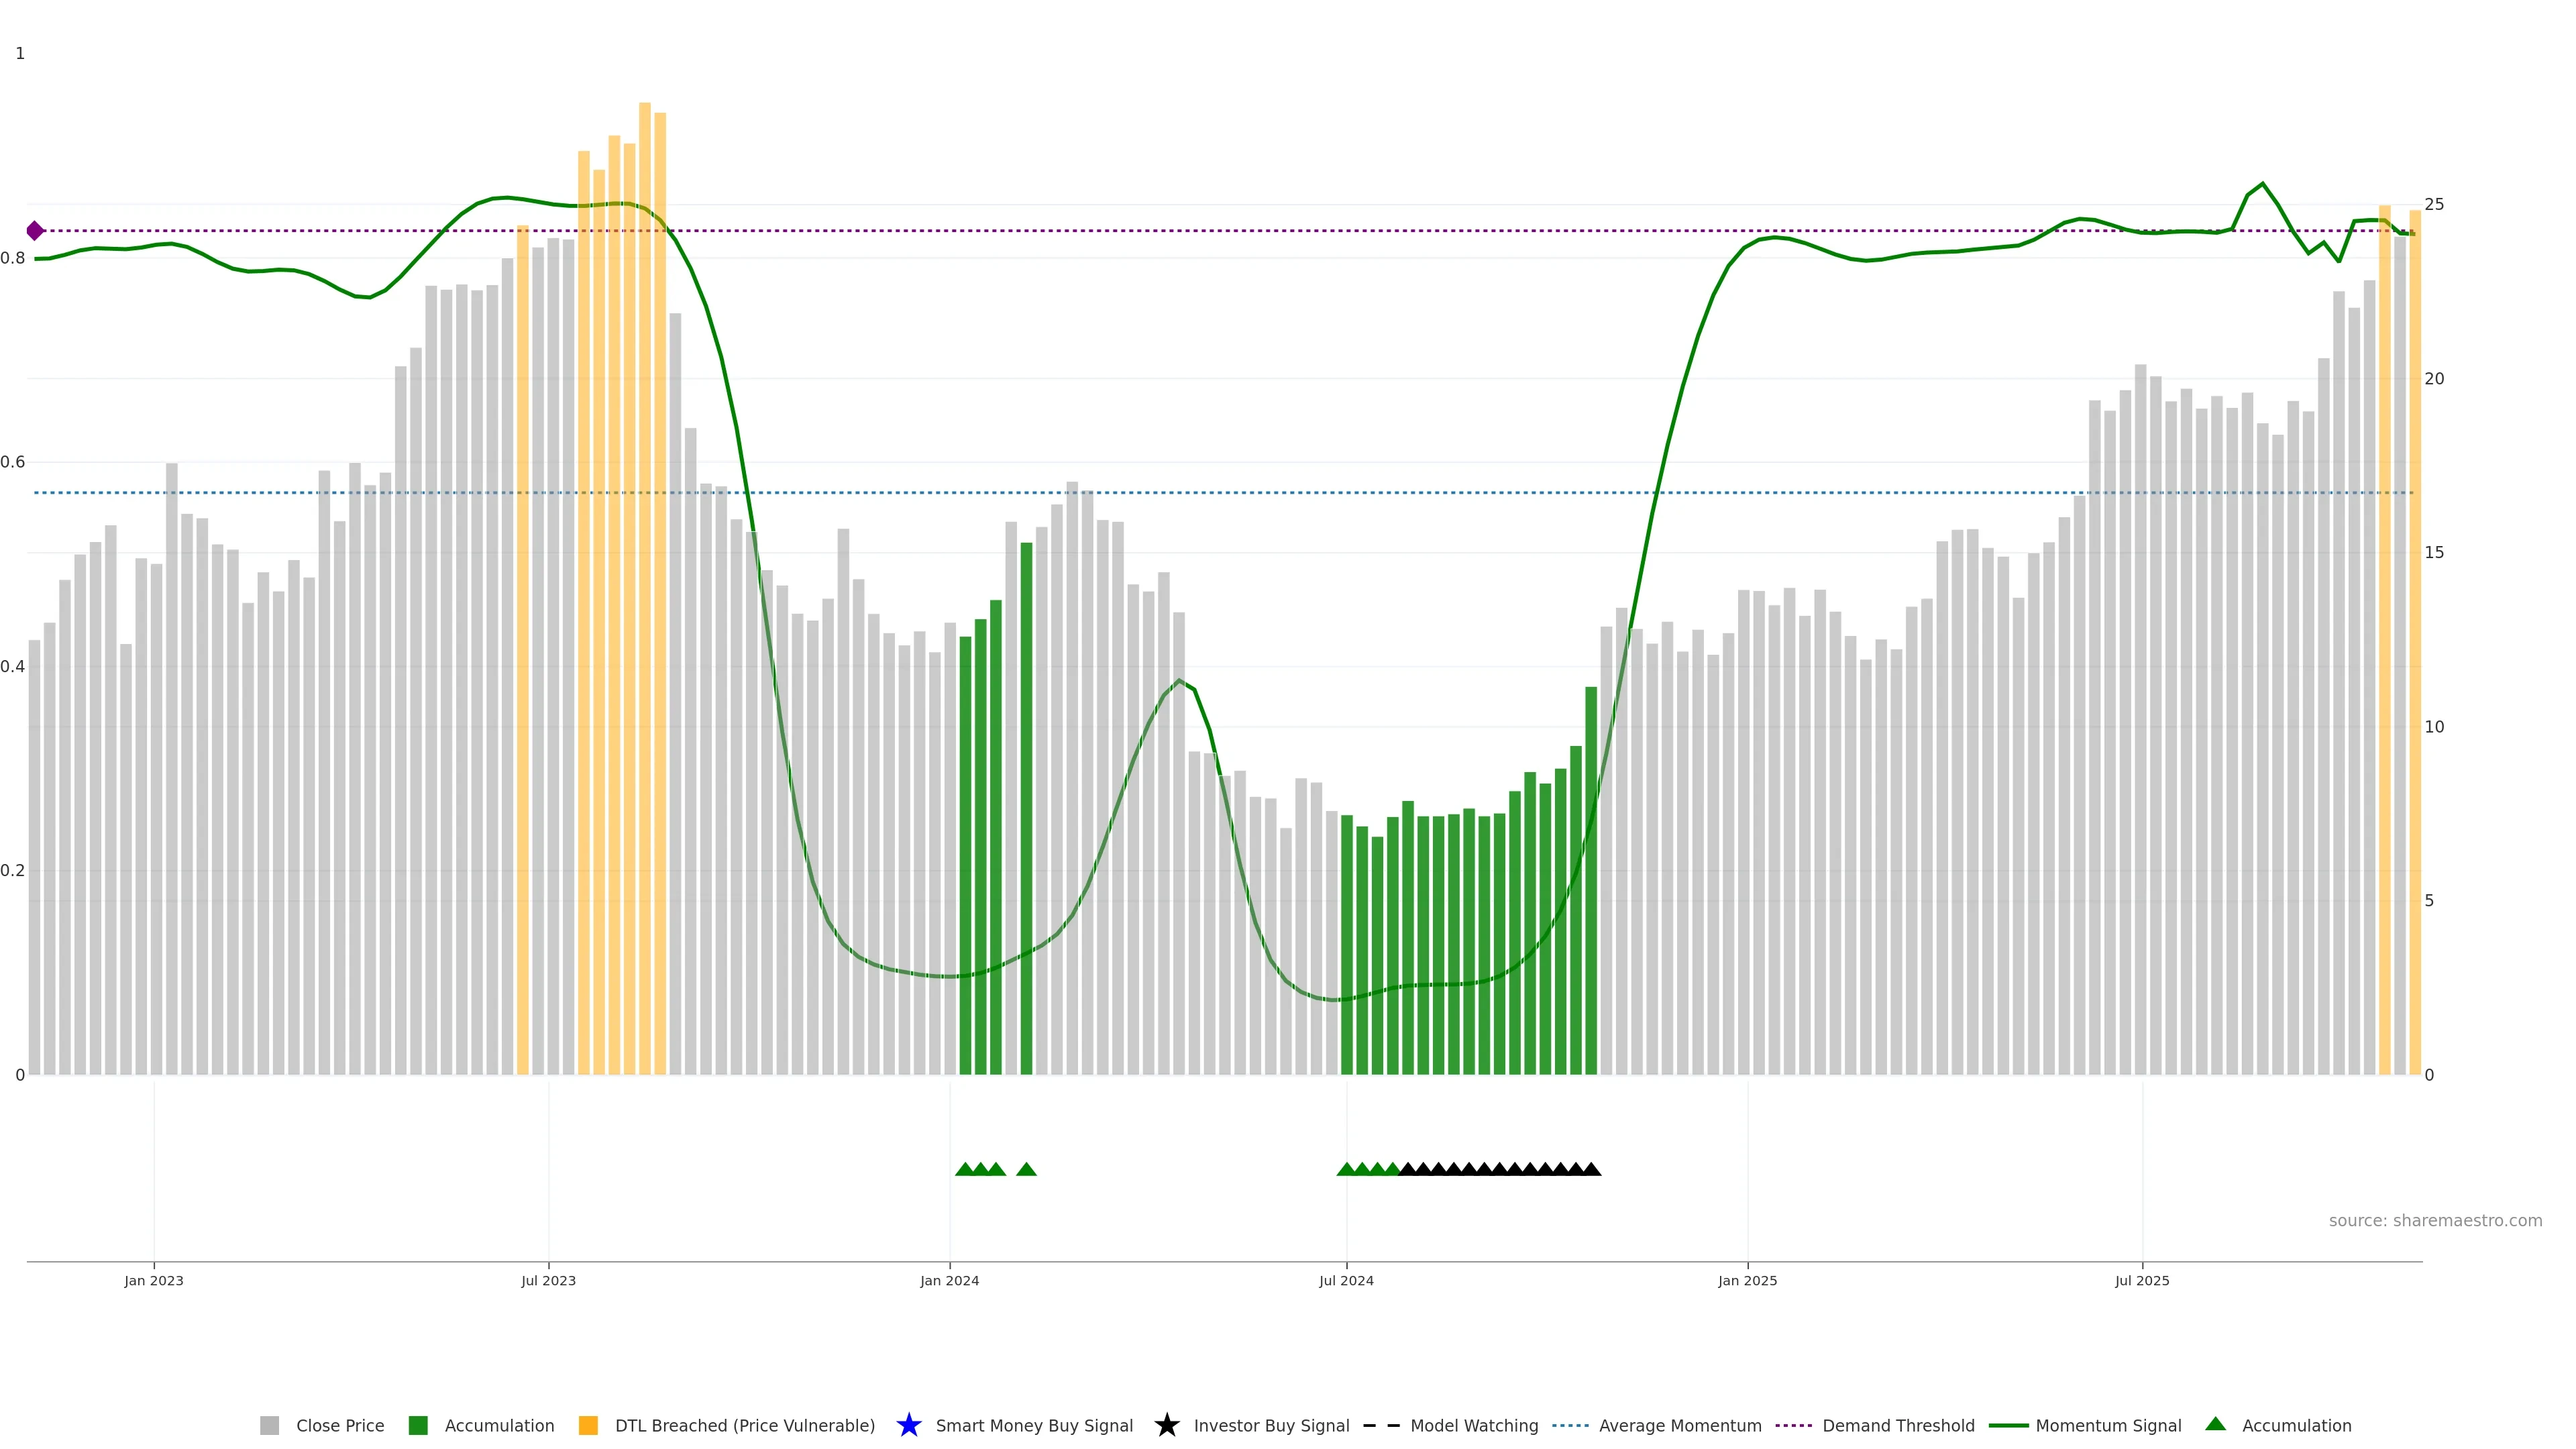Click the orange DTL Breached legend swatch
Image resolution: width=2576 pixels, height=1449 pixels.
588,1425
